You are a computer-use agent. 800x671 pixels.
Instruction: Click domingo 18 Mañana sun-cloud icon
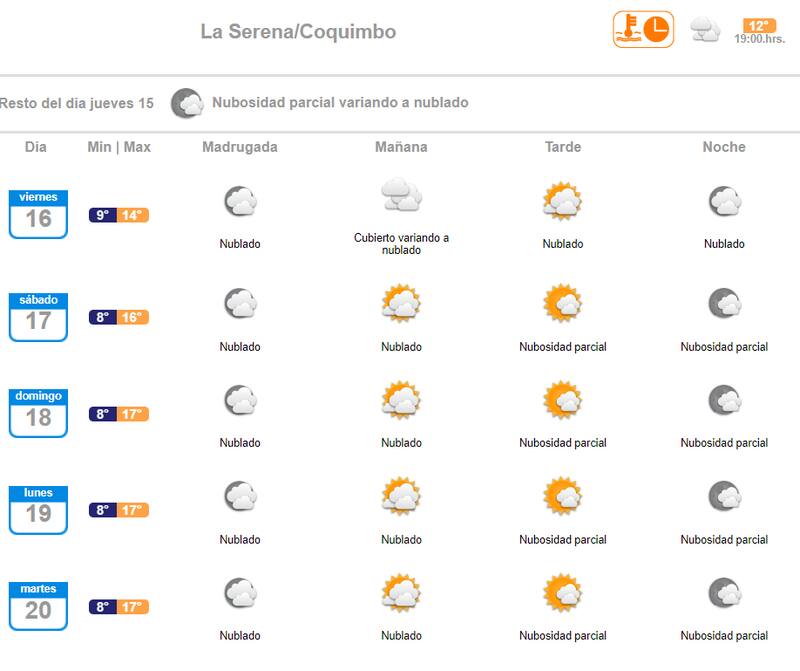[x=401, y=401]
